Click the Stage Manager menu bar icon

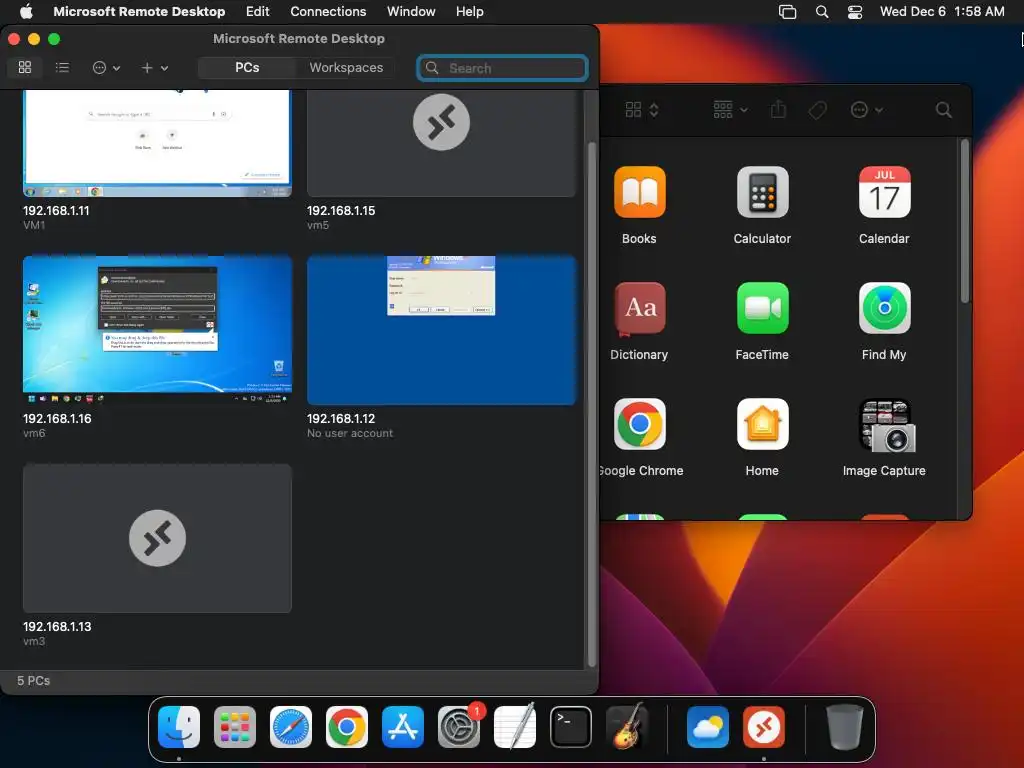pyautogui.click(x=788, y=12)
